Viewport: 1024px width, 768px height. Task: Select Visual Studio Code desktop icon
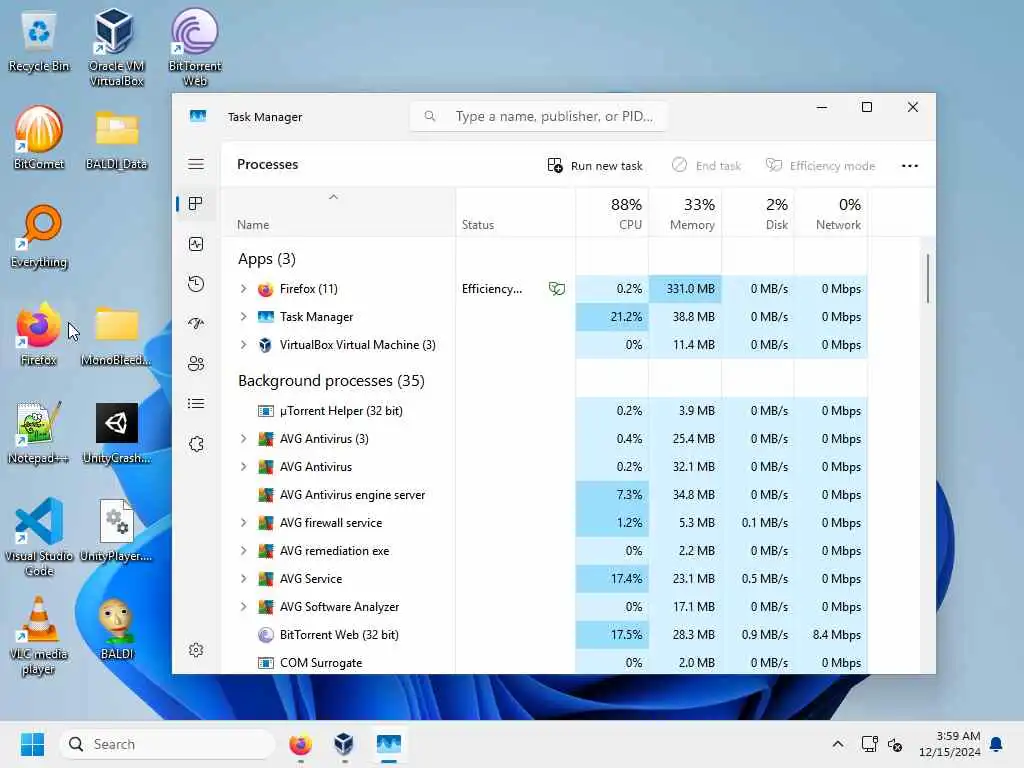pos(39,537)
